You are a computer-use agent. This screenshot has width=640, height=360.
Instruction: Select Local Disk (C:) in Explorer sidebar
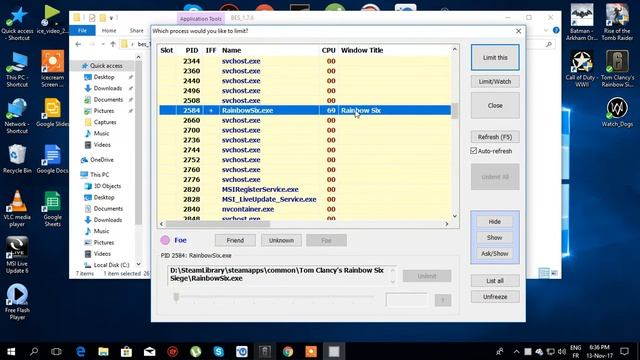(111, 265)
